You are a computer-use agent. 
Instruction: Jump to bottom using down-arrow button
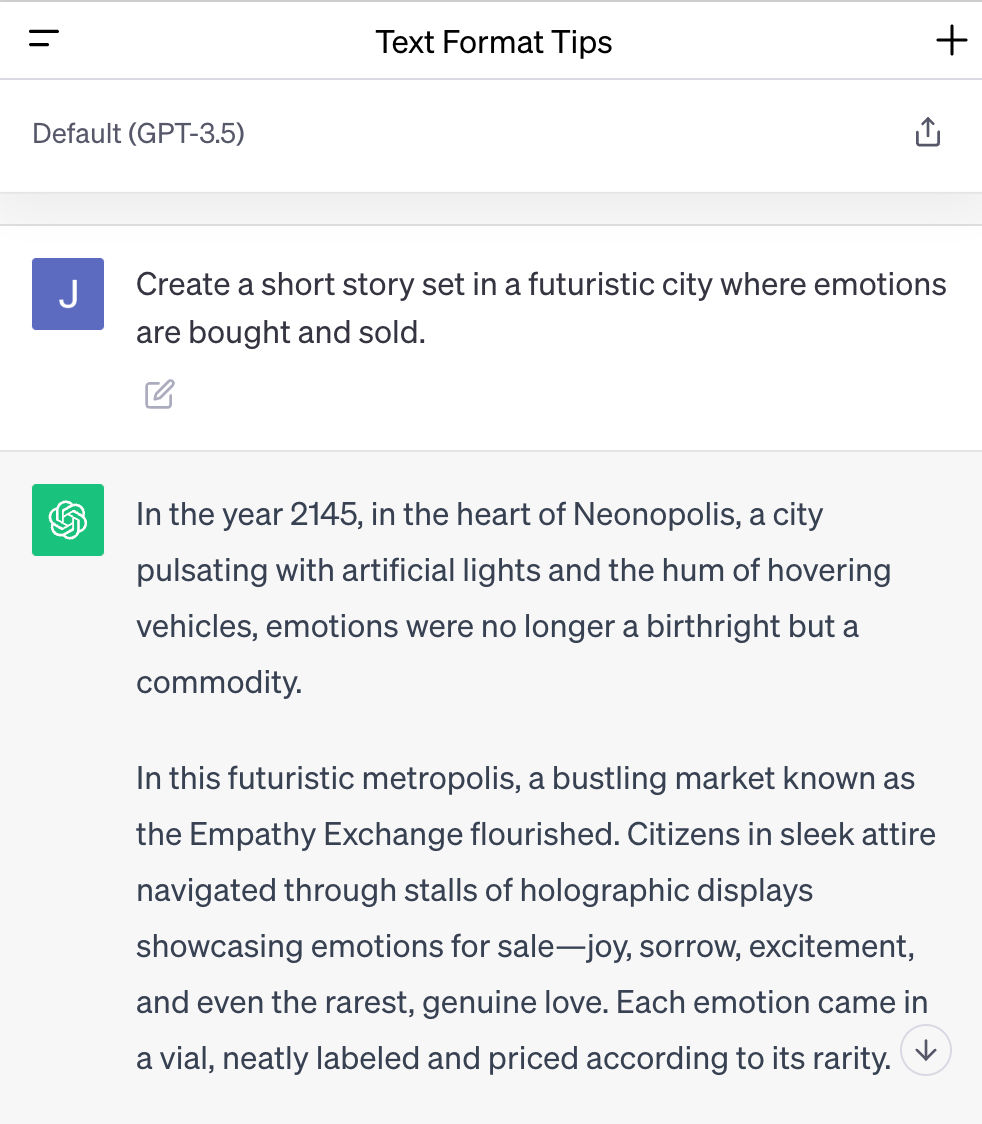click(x=925, y=1050)
